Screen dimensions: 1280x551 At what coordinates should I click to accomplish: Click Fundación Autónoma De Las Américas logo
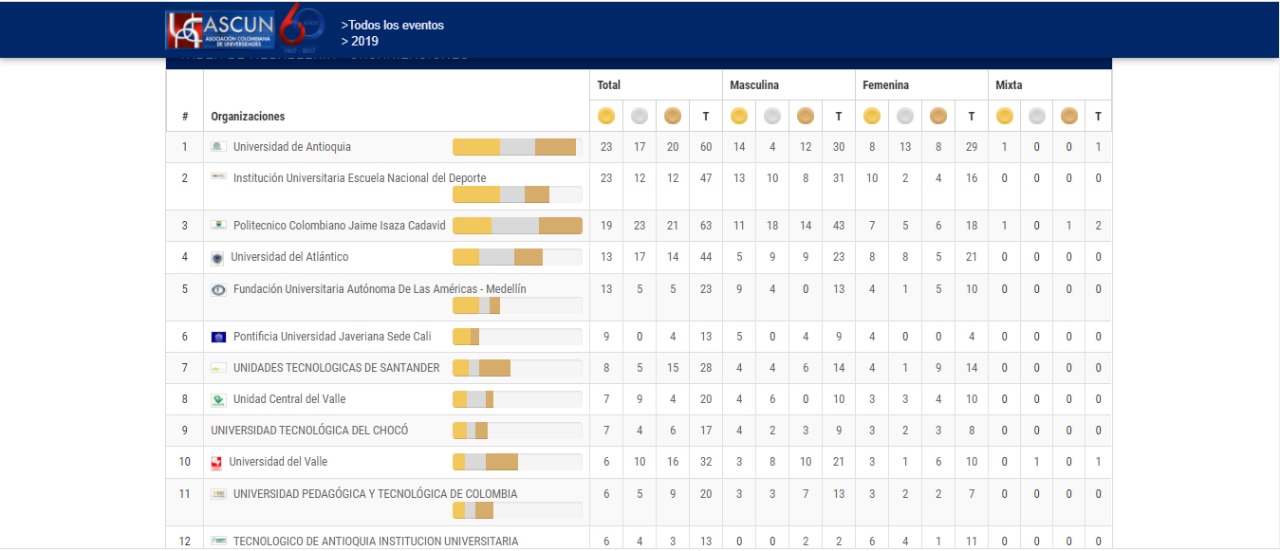tap(218, 290)
